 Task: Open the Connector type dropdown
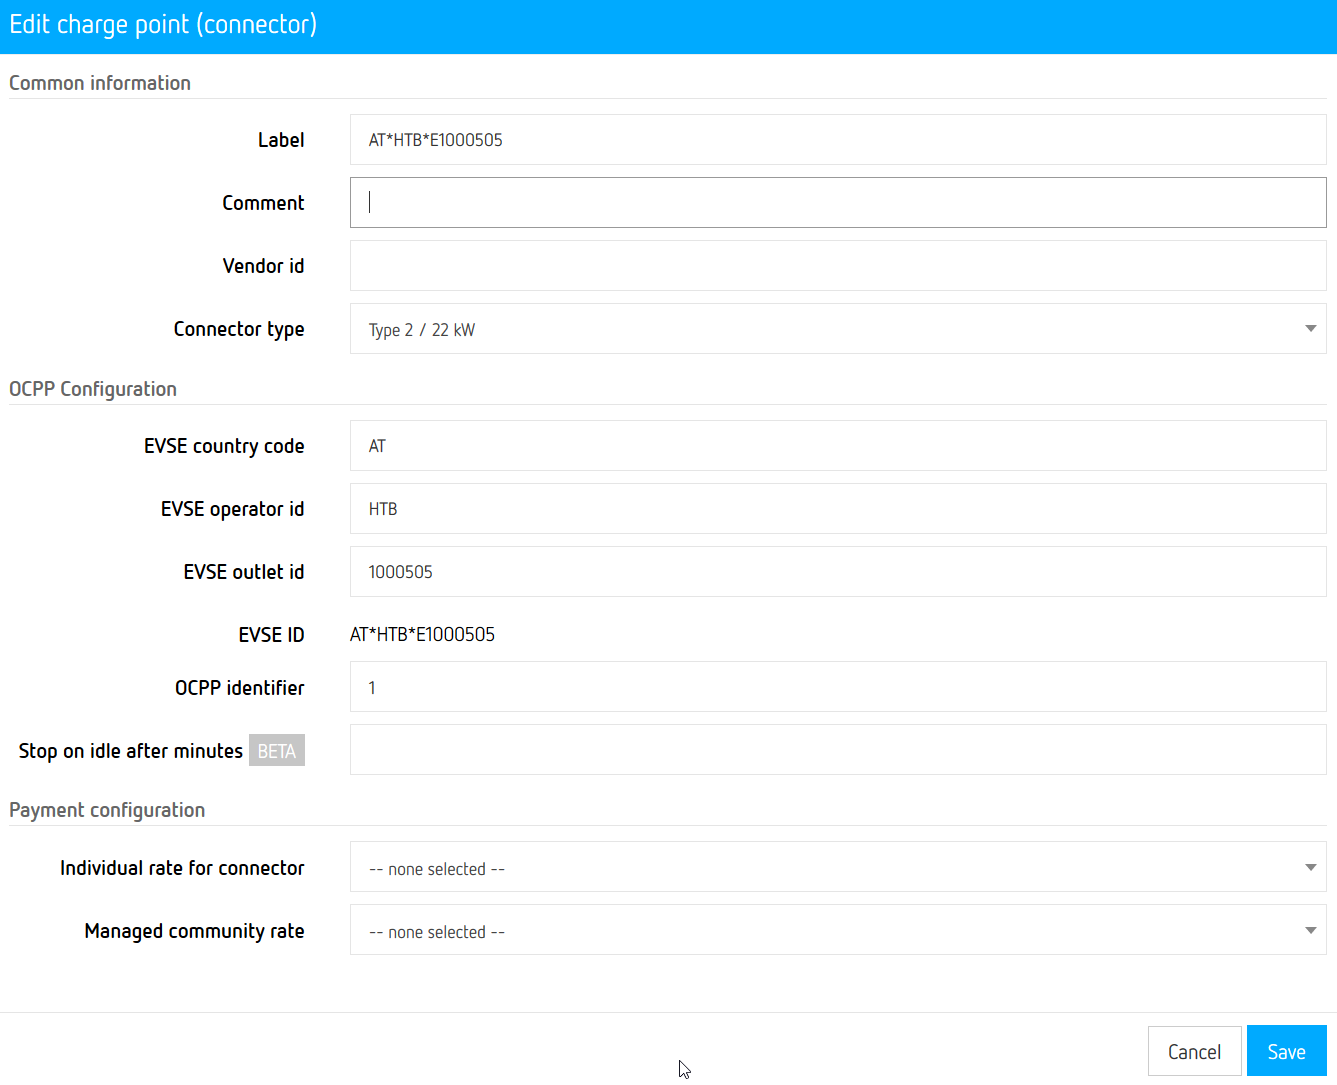[837, 329]
